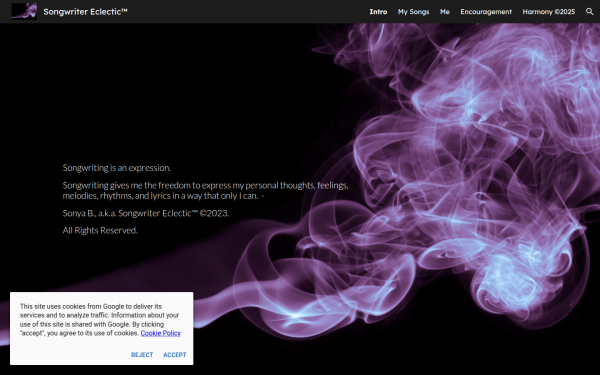Image resolution: width=600 pixels, height=375 pixels.
Task: Select the text "Songwriting is an expression."
Action: click(x=117, y=168)
